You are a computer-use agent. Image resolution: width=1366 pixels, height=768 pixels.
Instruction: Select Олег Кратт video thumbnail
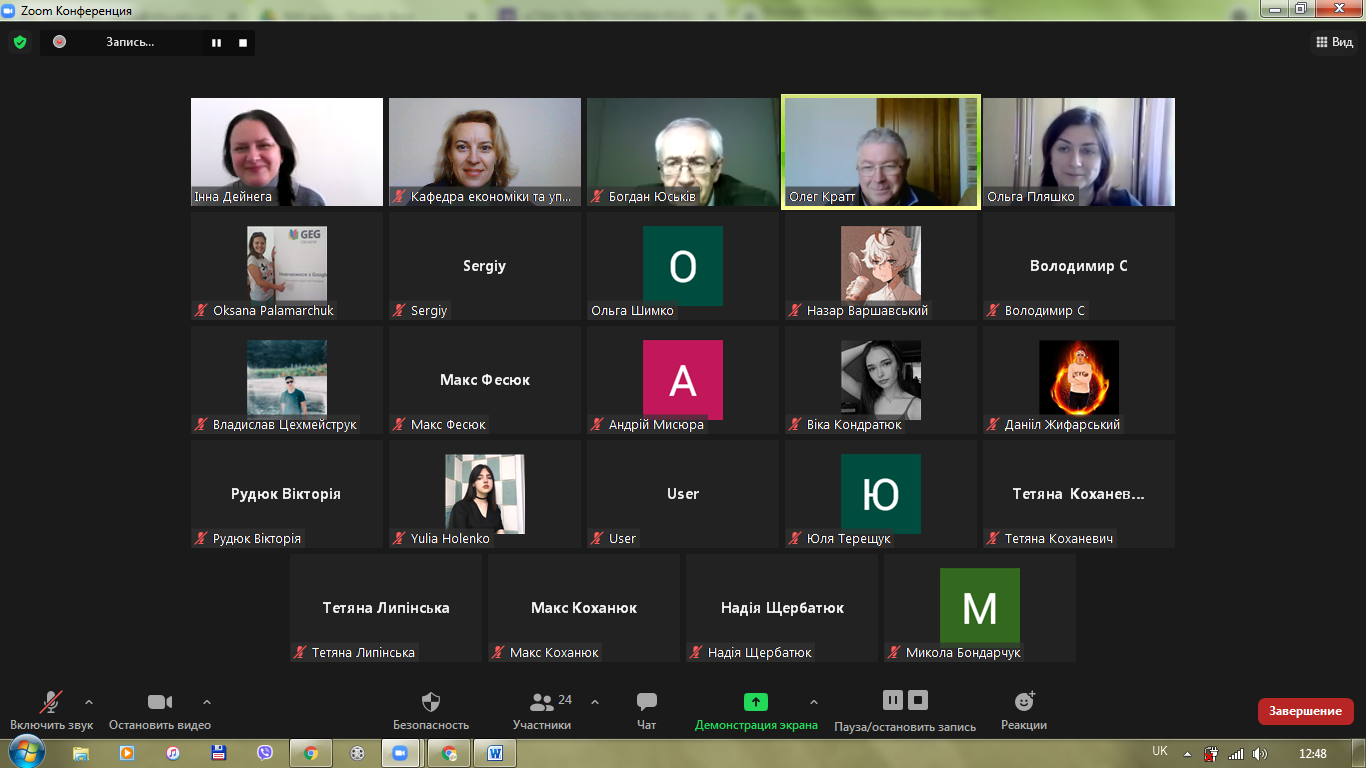click(881, 152)
